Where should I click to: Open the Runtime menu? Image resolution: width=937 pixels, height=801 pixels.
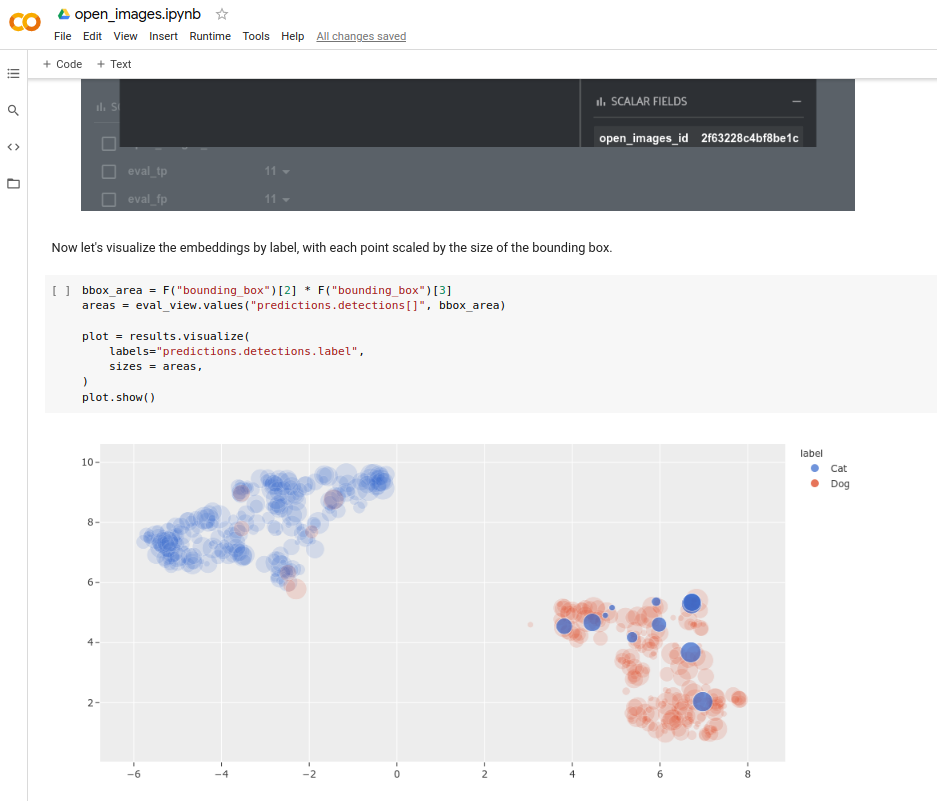(x=210, y=36)
